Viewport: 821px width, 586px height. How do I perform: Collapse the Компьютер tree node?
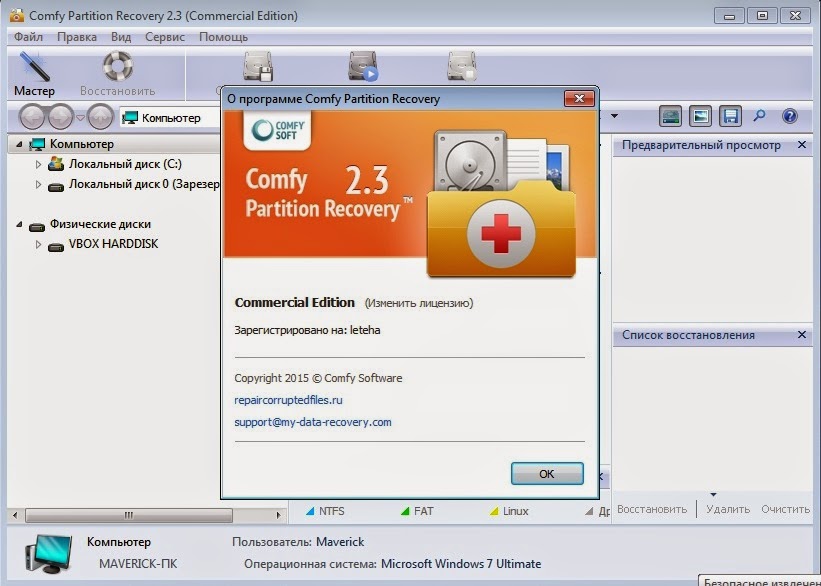pos(19,144)
